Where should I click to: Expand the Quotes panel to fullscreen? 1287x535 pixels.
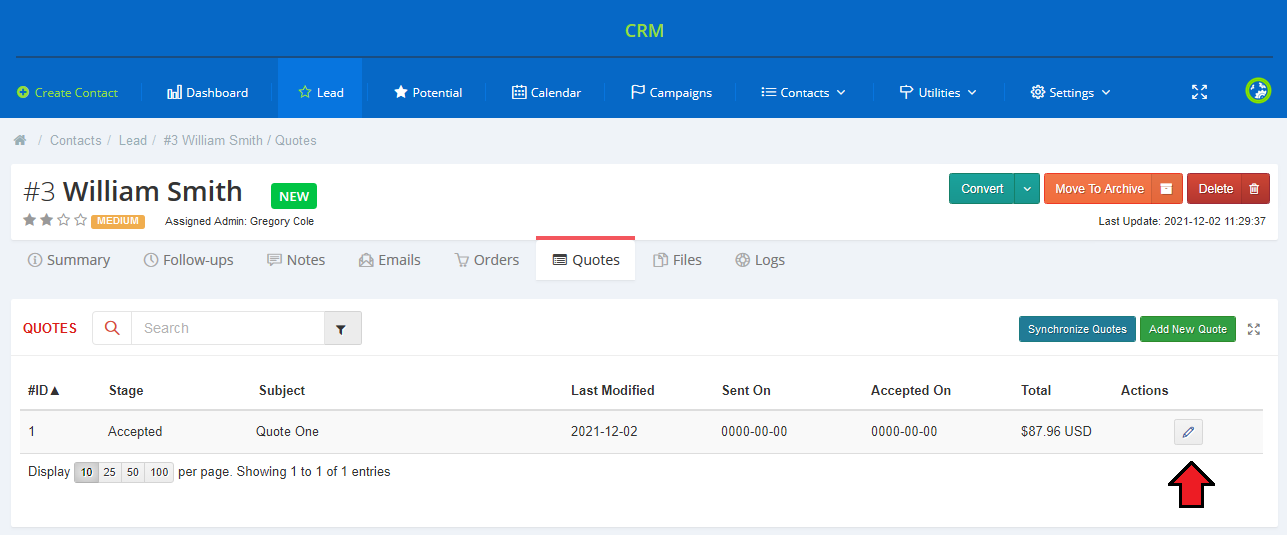pyautogui.click(x=1254, y=329)
